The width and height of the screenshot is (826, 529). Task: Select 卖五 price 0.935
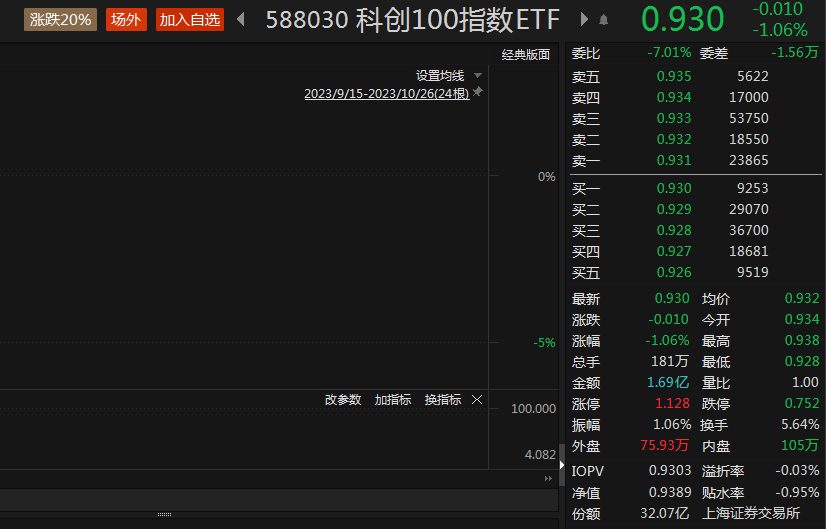coord(674,76)
